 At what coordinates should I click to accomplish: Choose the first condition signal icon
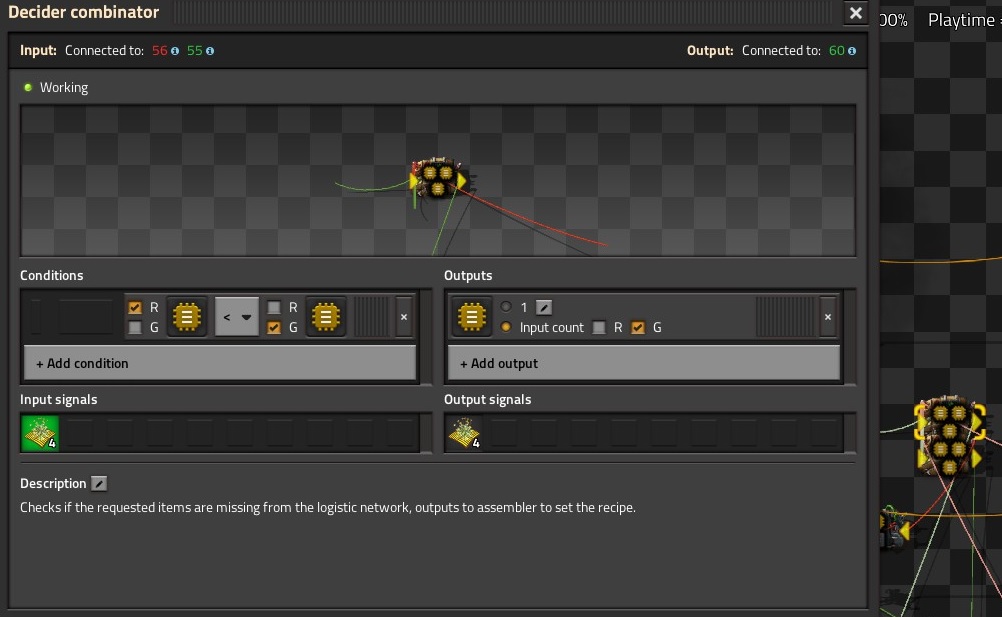coord(187,317)
